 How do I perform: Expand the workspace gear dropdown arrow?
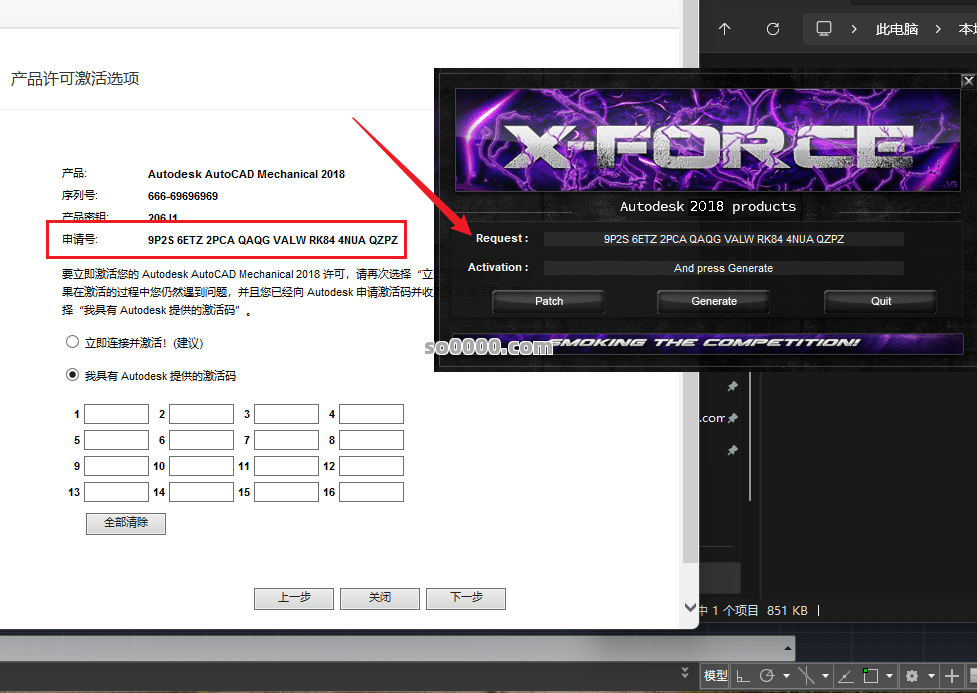click(930, 677)
